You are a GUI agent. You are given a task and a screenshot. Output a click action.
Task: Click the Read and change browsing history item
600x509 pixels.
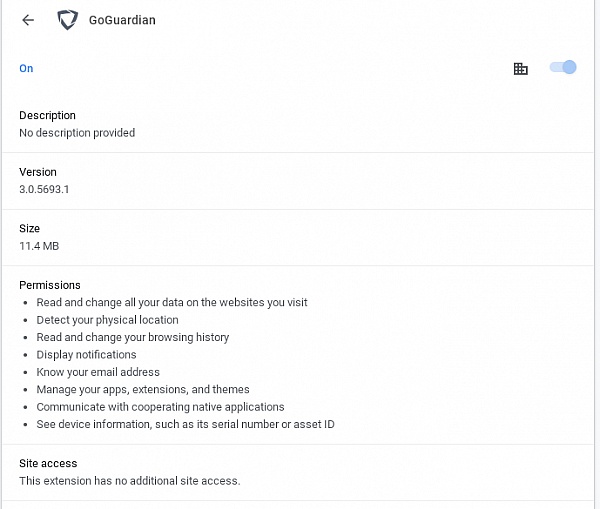pos(133,337)
